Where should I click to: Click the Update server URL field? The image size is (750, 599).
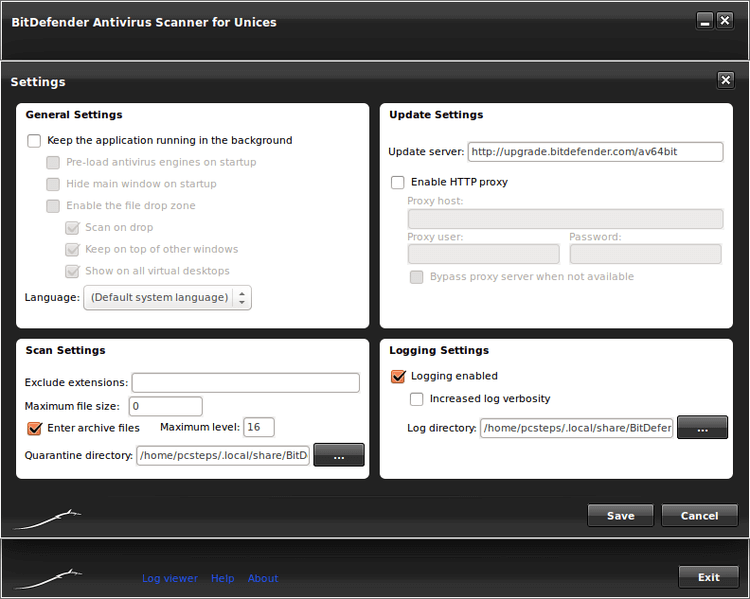pyautogui.click(x=596, y=152)
